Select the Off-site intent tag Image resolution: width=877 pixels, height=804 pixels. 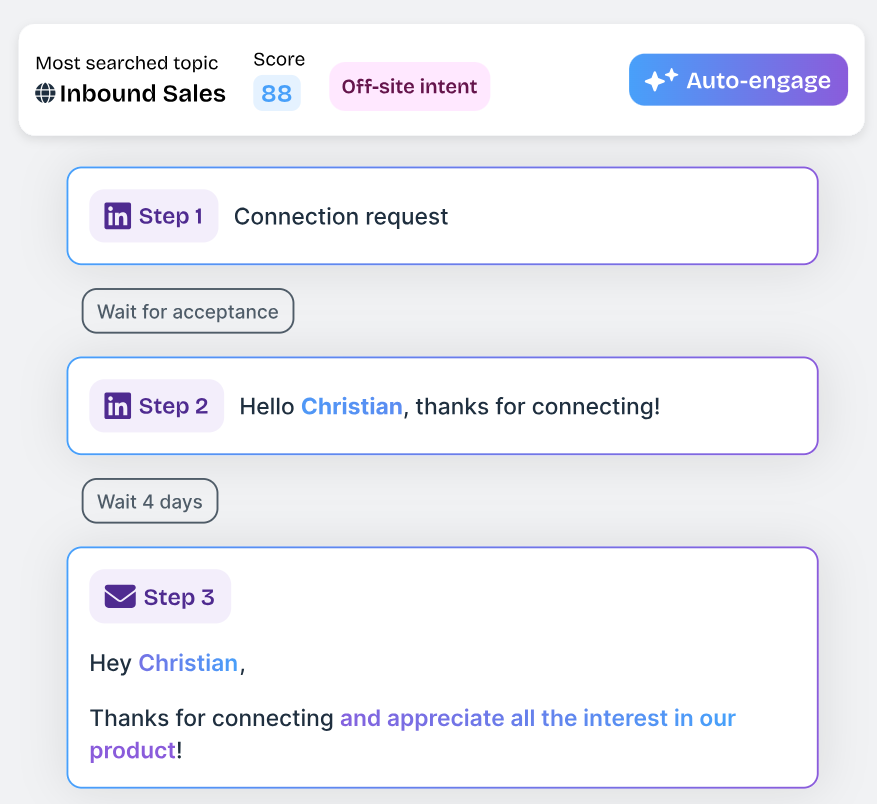[x=409, y=86]
